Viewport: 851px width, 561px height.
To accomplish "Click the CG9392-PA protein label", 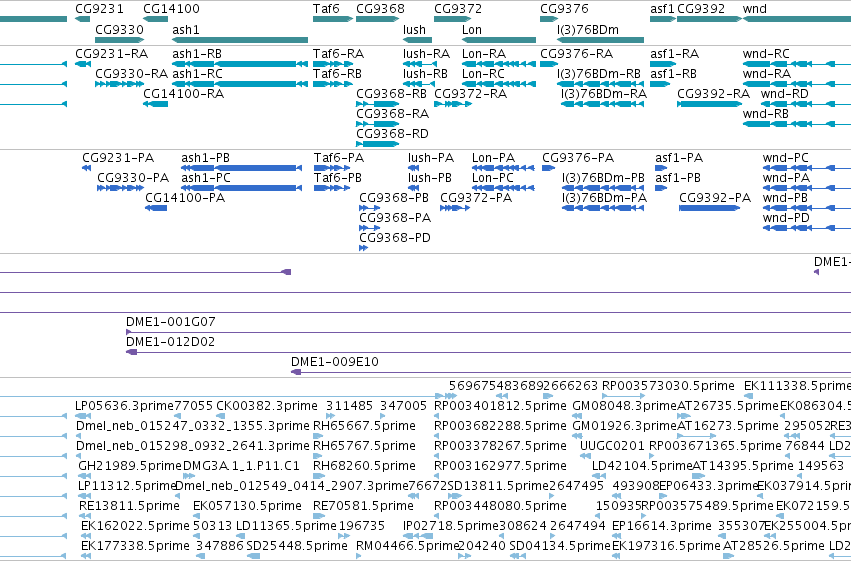I will tap(715, 198).
